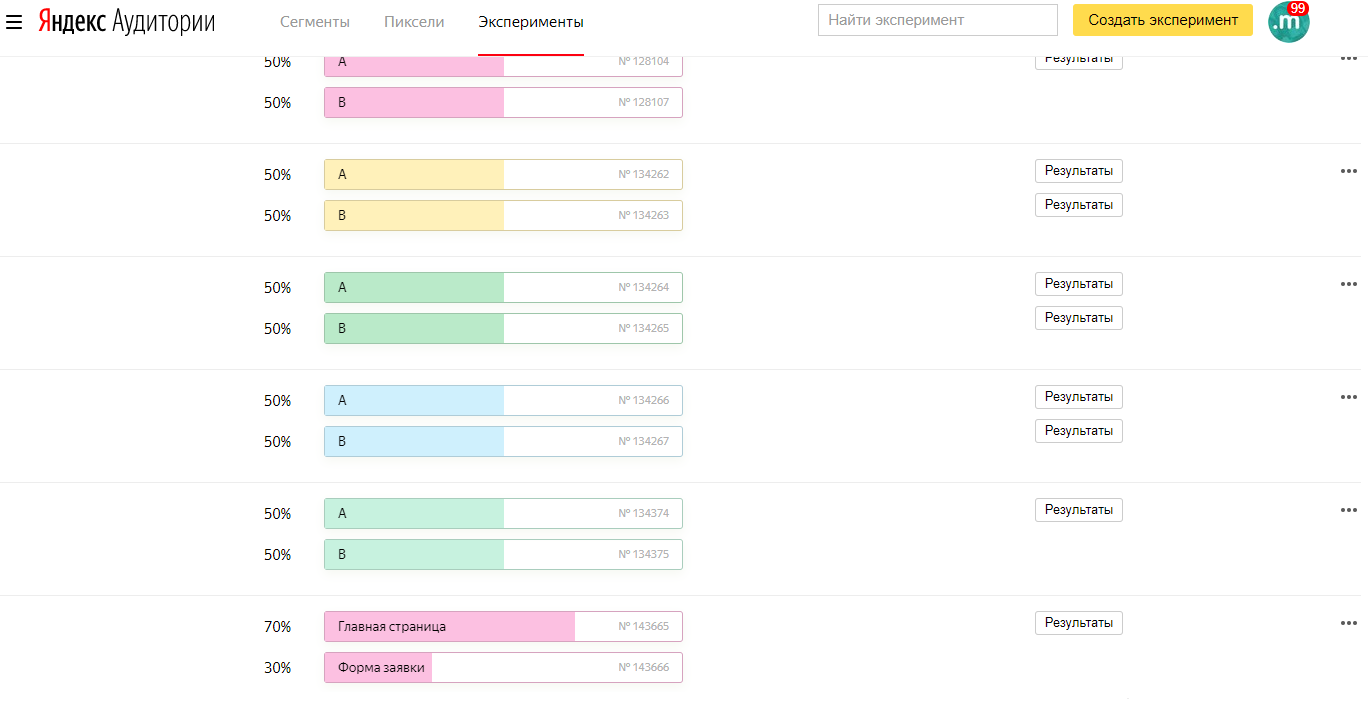
Task: Click the pink Форма заявки 30% bar
Action: tap(503, 667)
